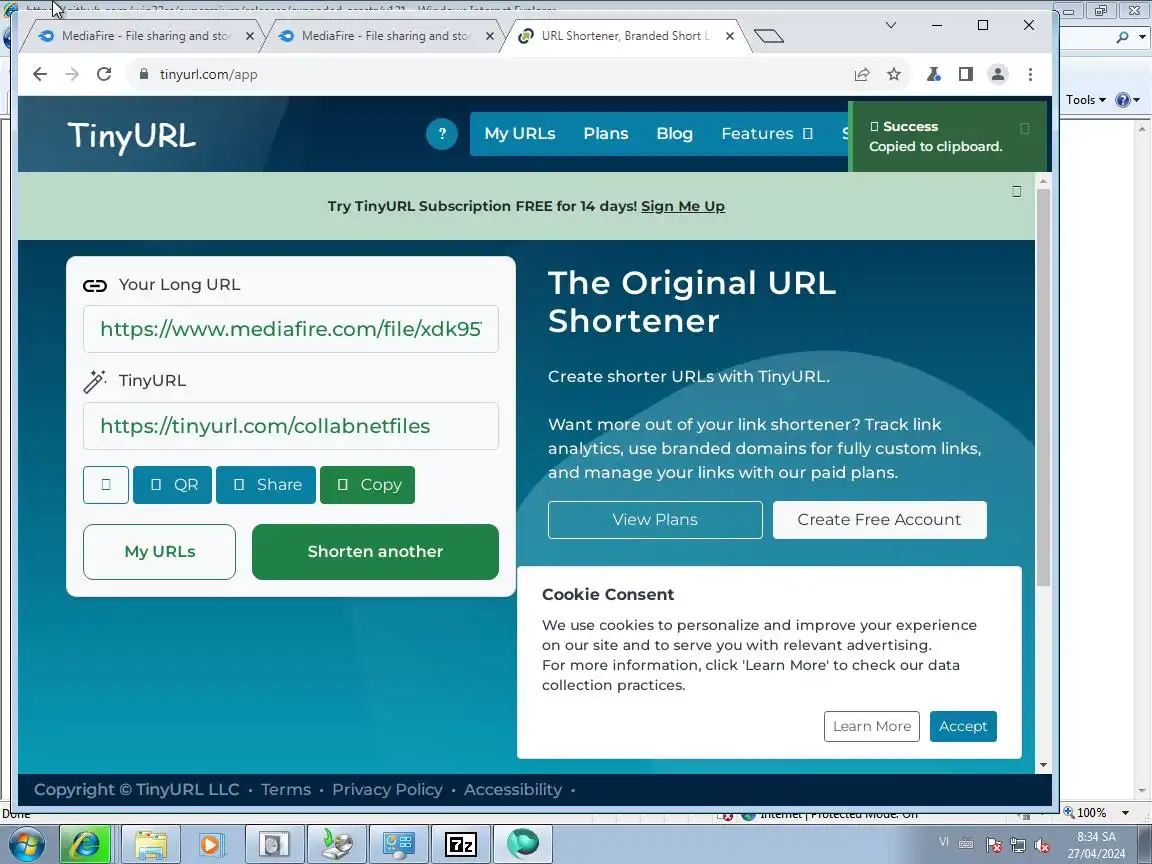Click the scrollbar down arrow
The height and width of the screenshot is (864, 1152).
tap(1043, 765)
